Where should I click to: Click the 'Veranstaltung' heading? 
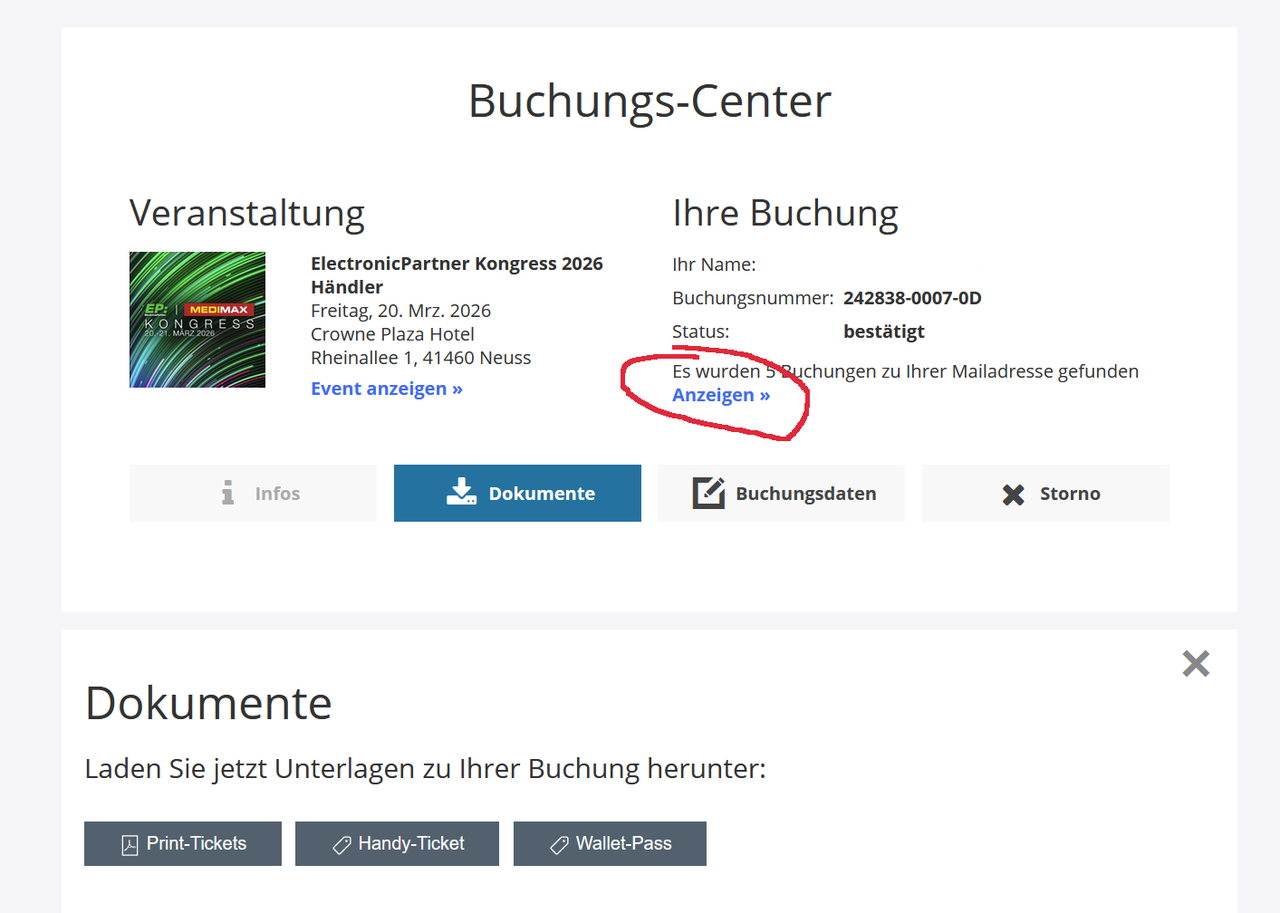coord(247,213)
